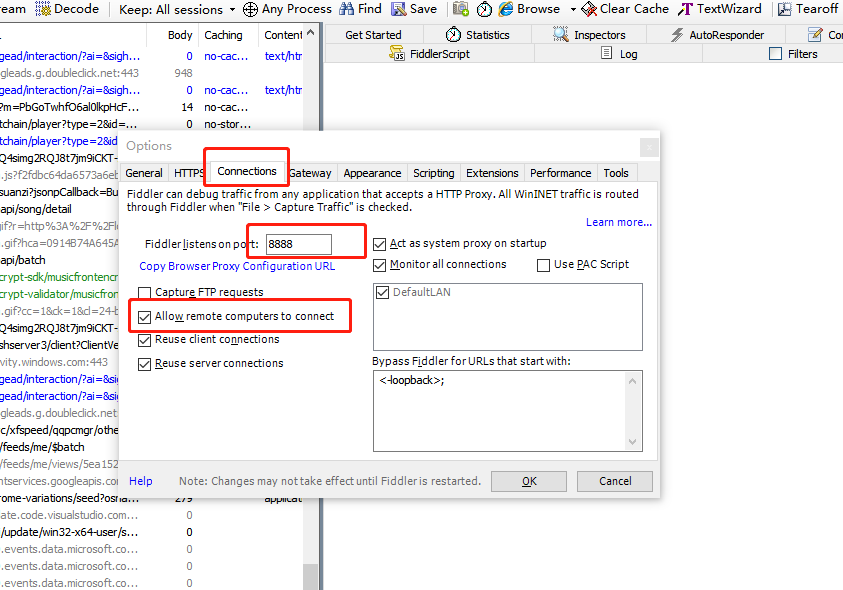Viewport: 843px width, 590px height.
Task: Enable Use PAC Script checkbox
Action: pyautogui.click(x=544, y=265)
